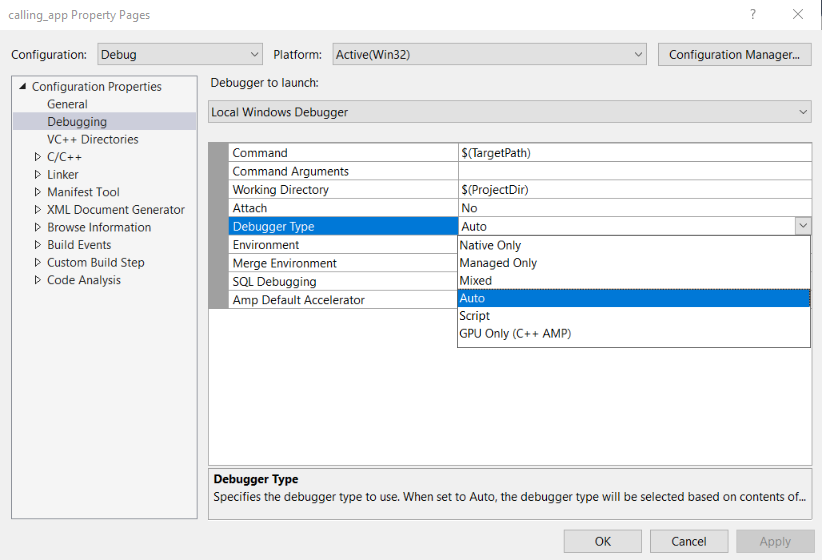
Task: Expand the Code Analysis node
Action: click(38, 280)
